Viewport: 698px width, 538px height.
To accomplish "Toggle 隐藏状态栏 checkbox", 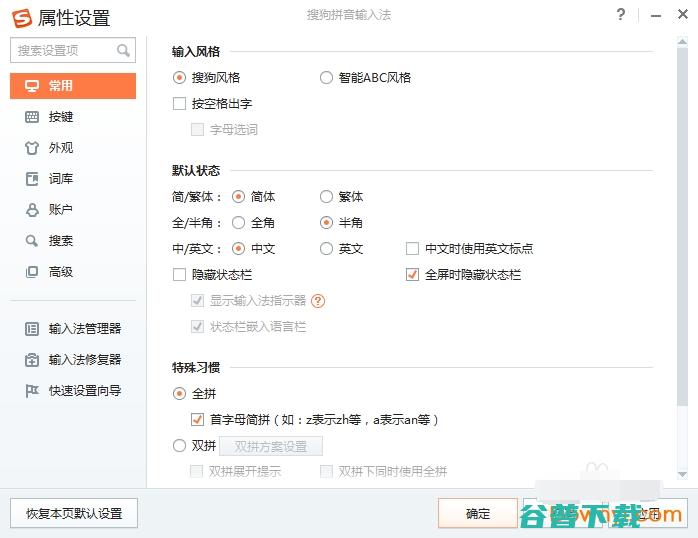I will click(x=179, y=275).
